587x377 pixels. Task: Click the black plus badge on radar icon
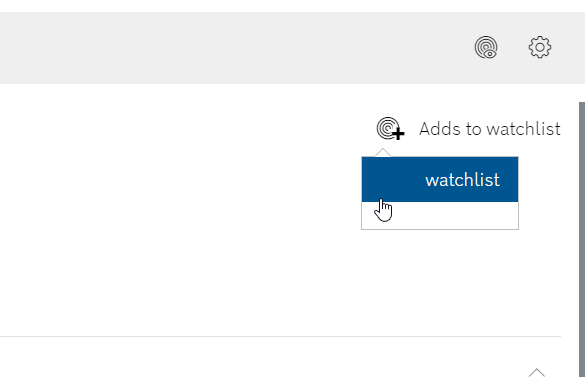tap(399, 134)
